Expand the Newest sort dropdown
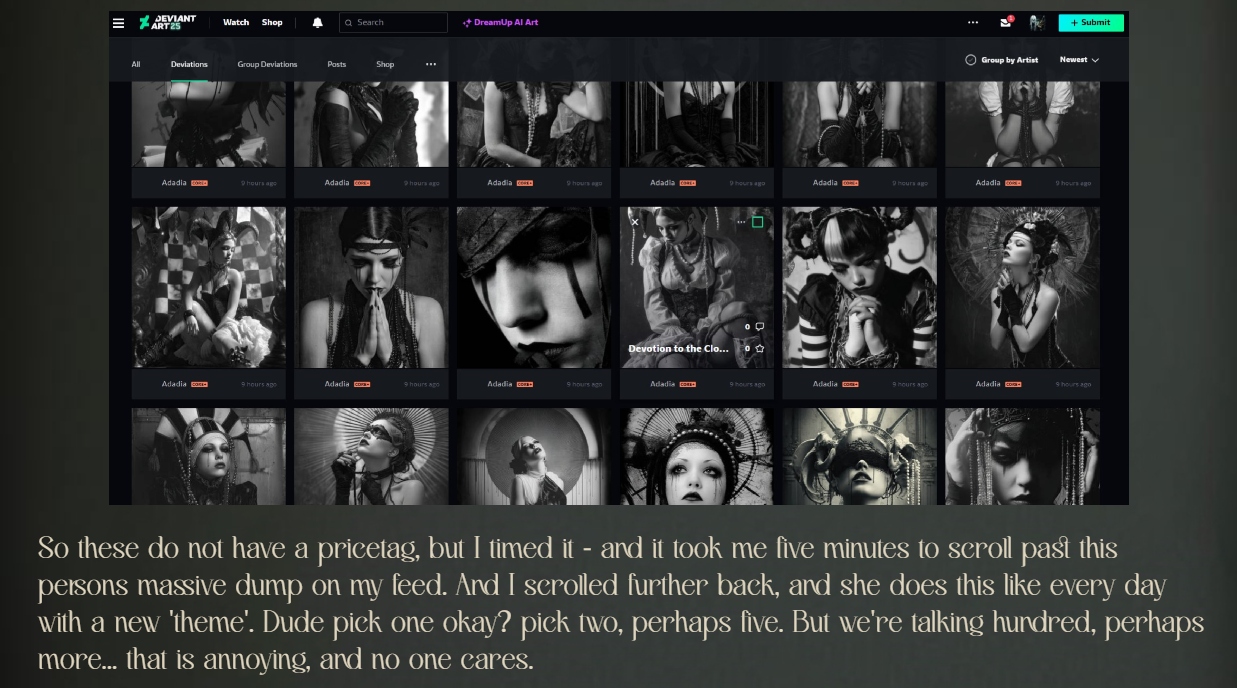Viewport: 1237px width, 688px height. coord(1079,60)
